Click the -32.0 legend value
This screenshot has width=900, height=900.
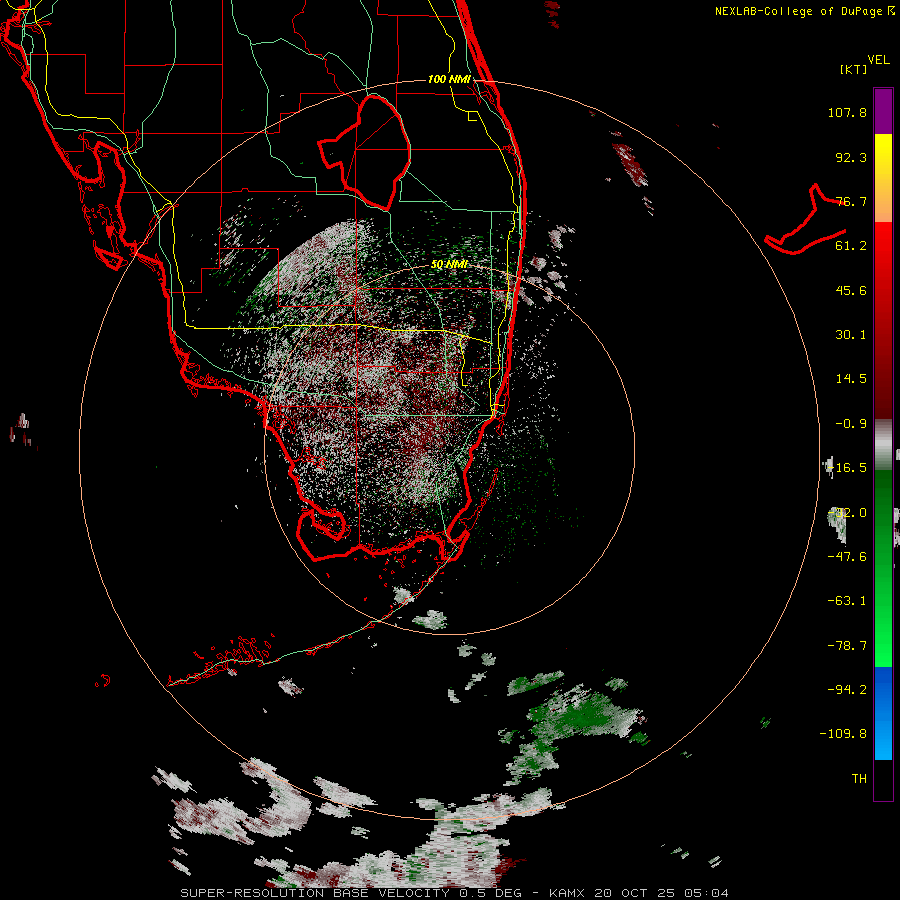(x=847, y=513)
